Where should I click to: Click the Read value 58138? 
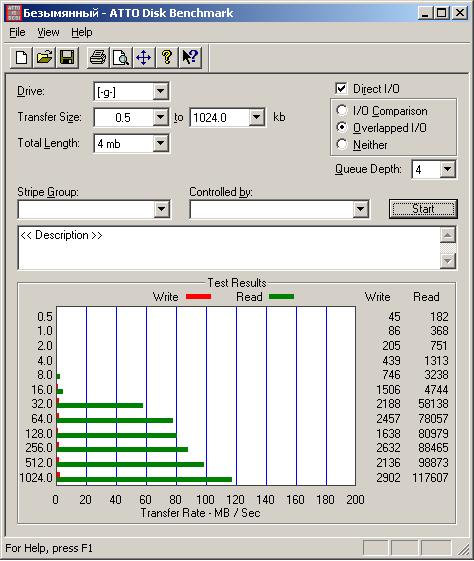tap(433, 404)
